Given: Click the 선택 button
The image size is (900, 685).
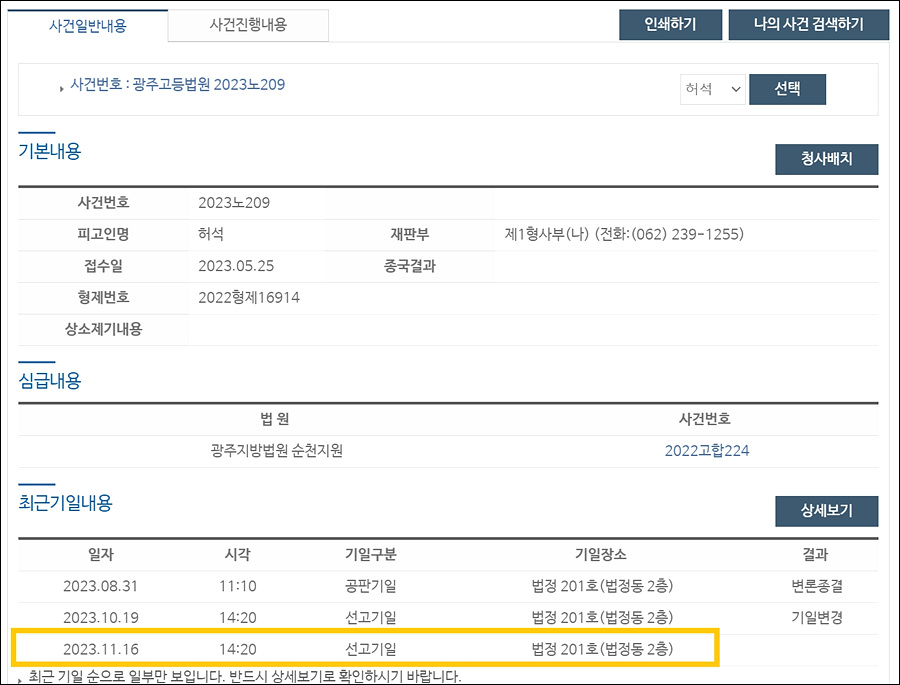Looking at the screenshot, I should coord(787,89).
